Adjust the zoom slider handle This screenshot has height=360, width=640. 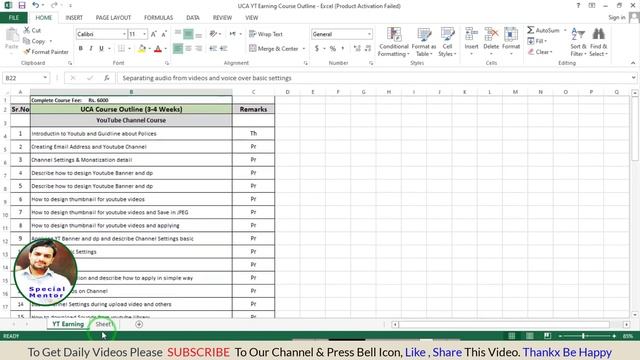(584, 336)
